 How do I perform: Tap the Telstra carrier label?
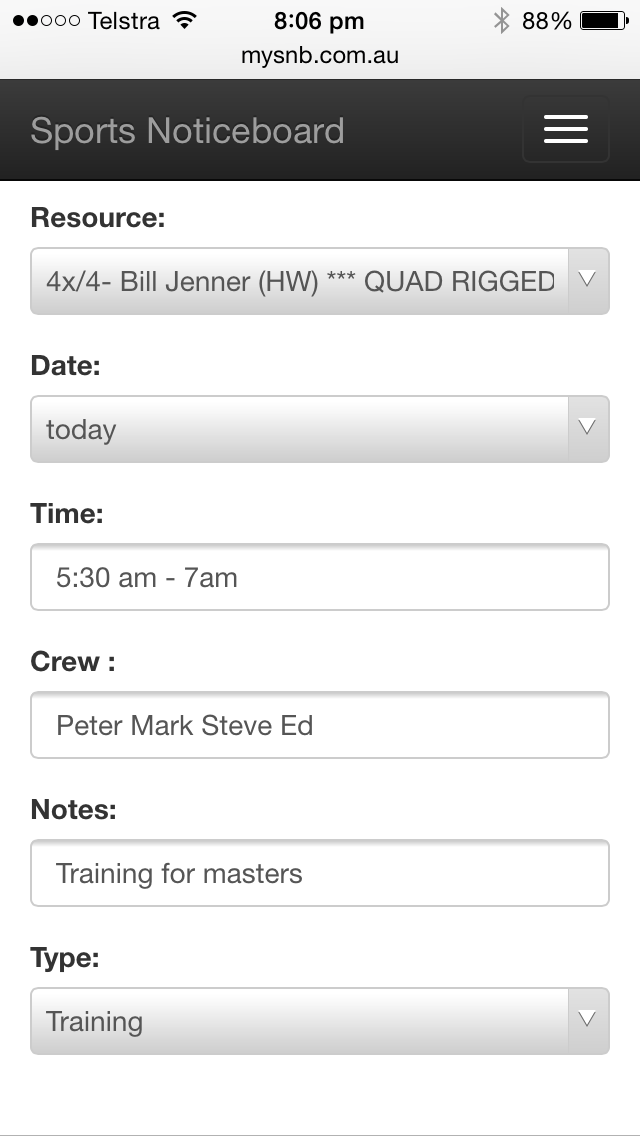click(x=124, y=20)
